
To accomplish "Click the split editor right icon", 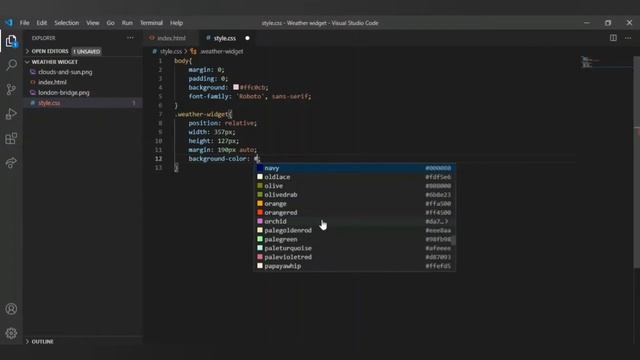I will click(x=613, y=38).
